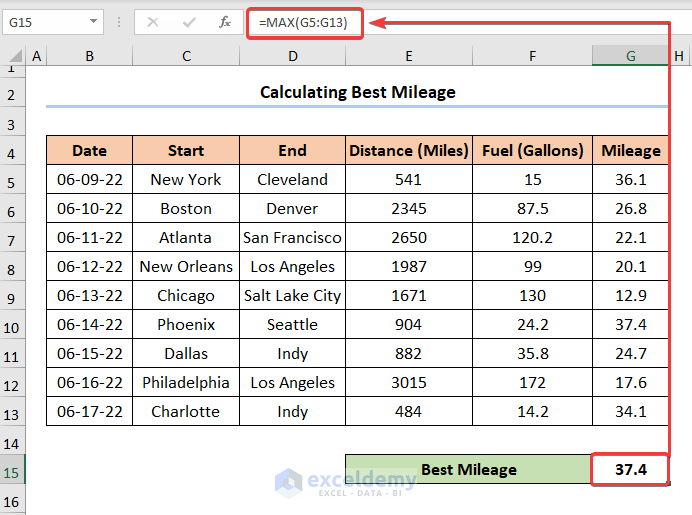Select the fuel cell 172

(x=533, y=383)
